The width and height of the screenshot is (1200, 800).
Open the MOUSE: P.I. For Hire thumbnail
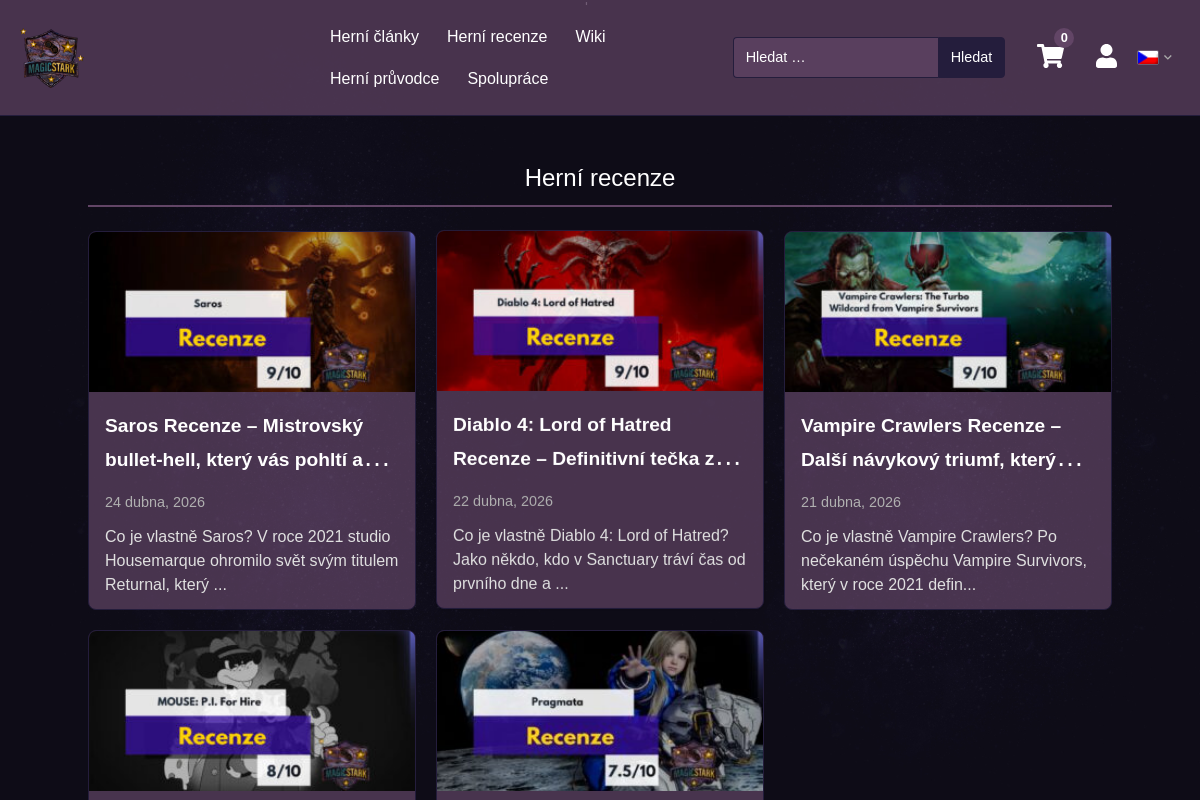click(252, 711)
